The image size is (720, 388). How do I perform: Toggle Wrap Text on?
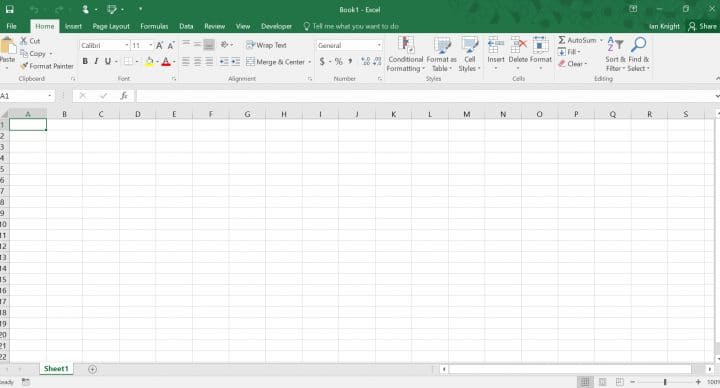tap(266, 45)
